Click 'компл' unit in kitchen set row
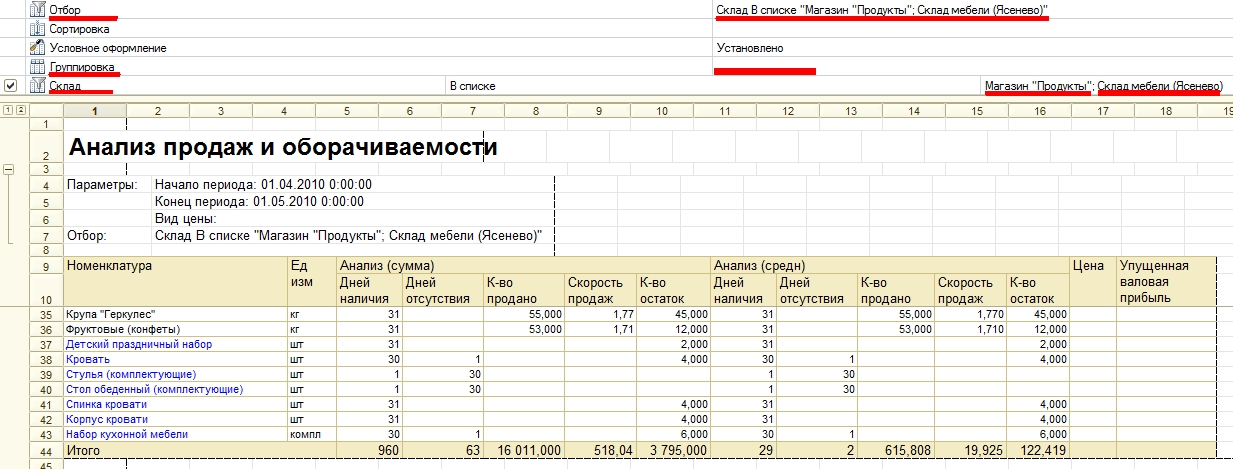Screen dimensions: 1233x469 point(304,434)
